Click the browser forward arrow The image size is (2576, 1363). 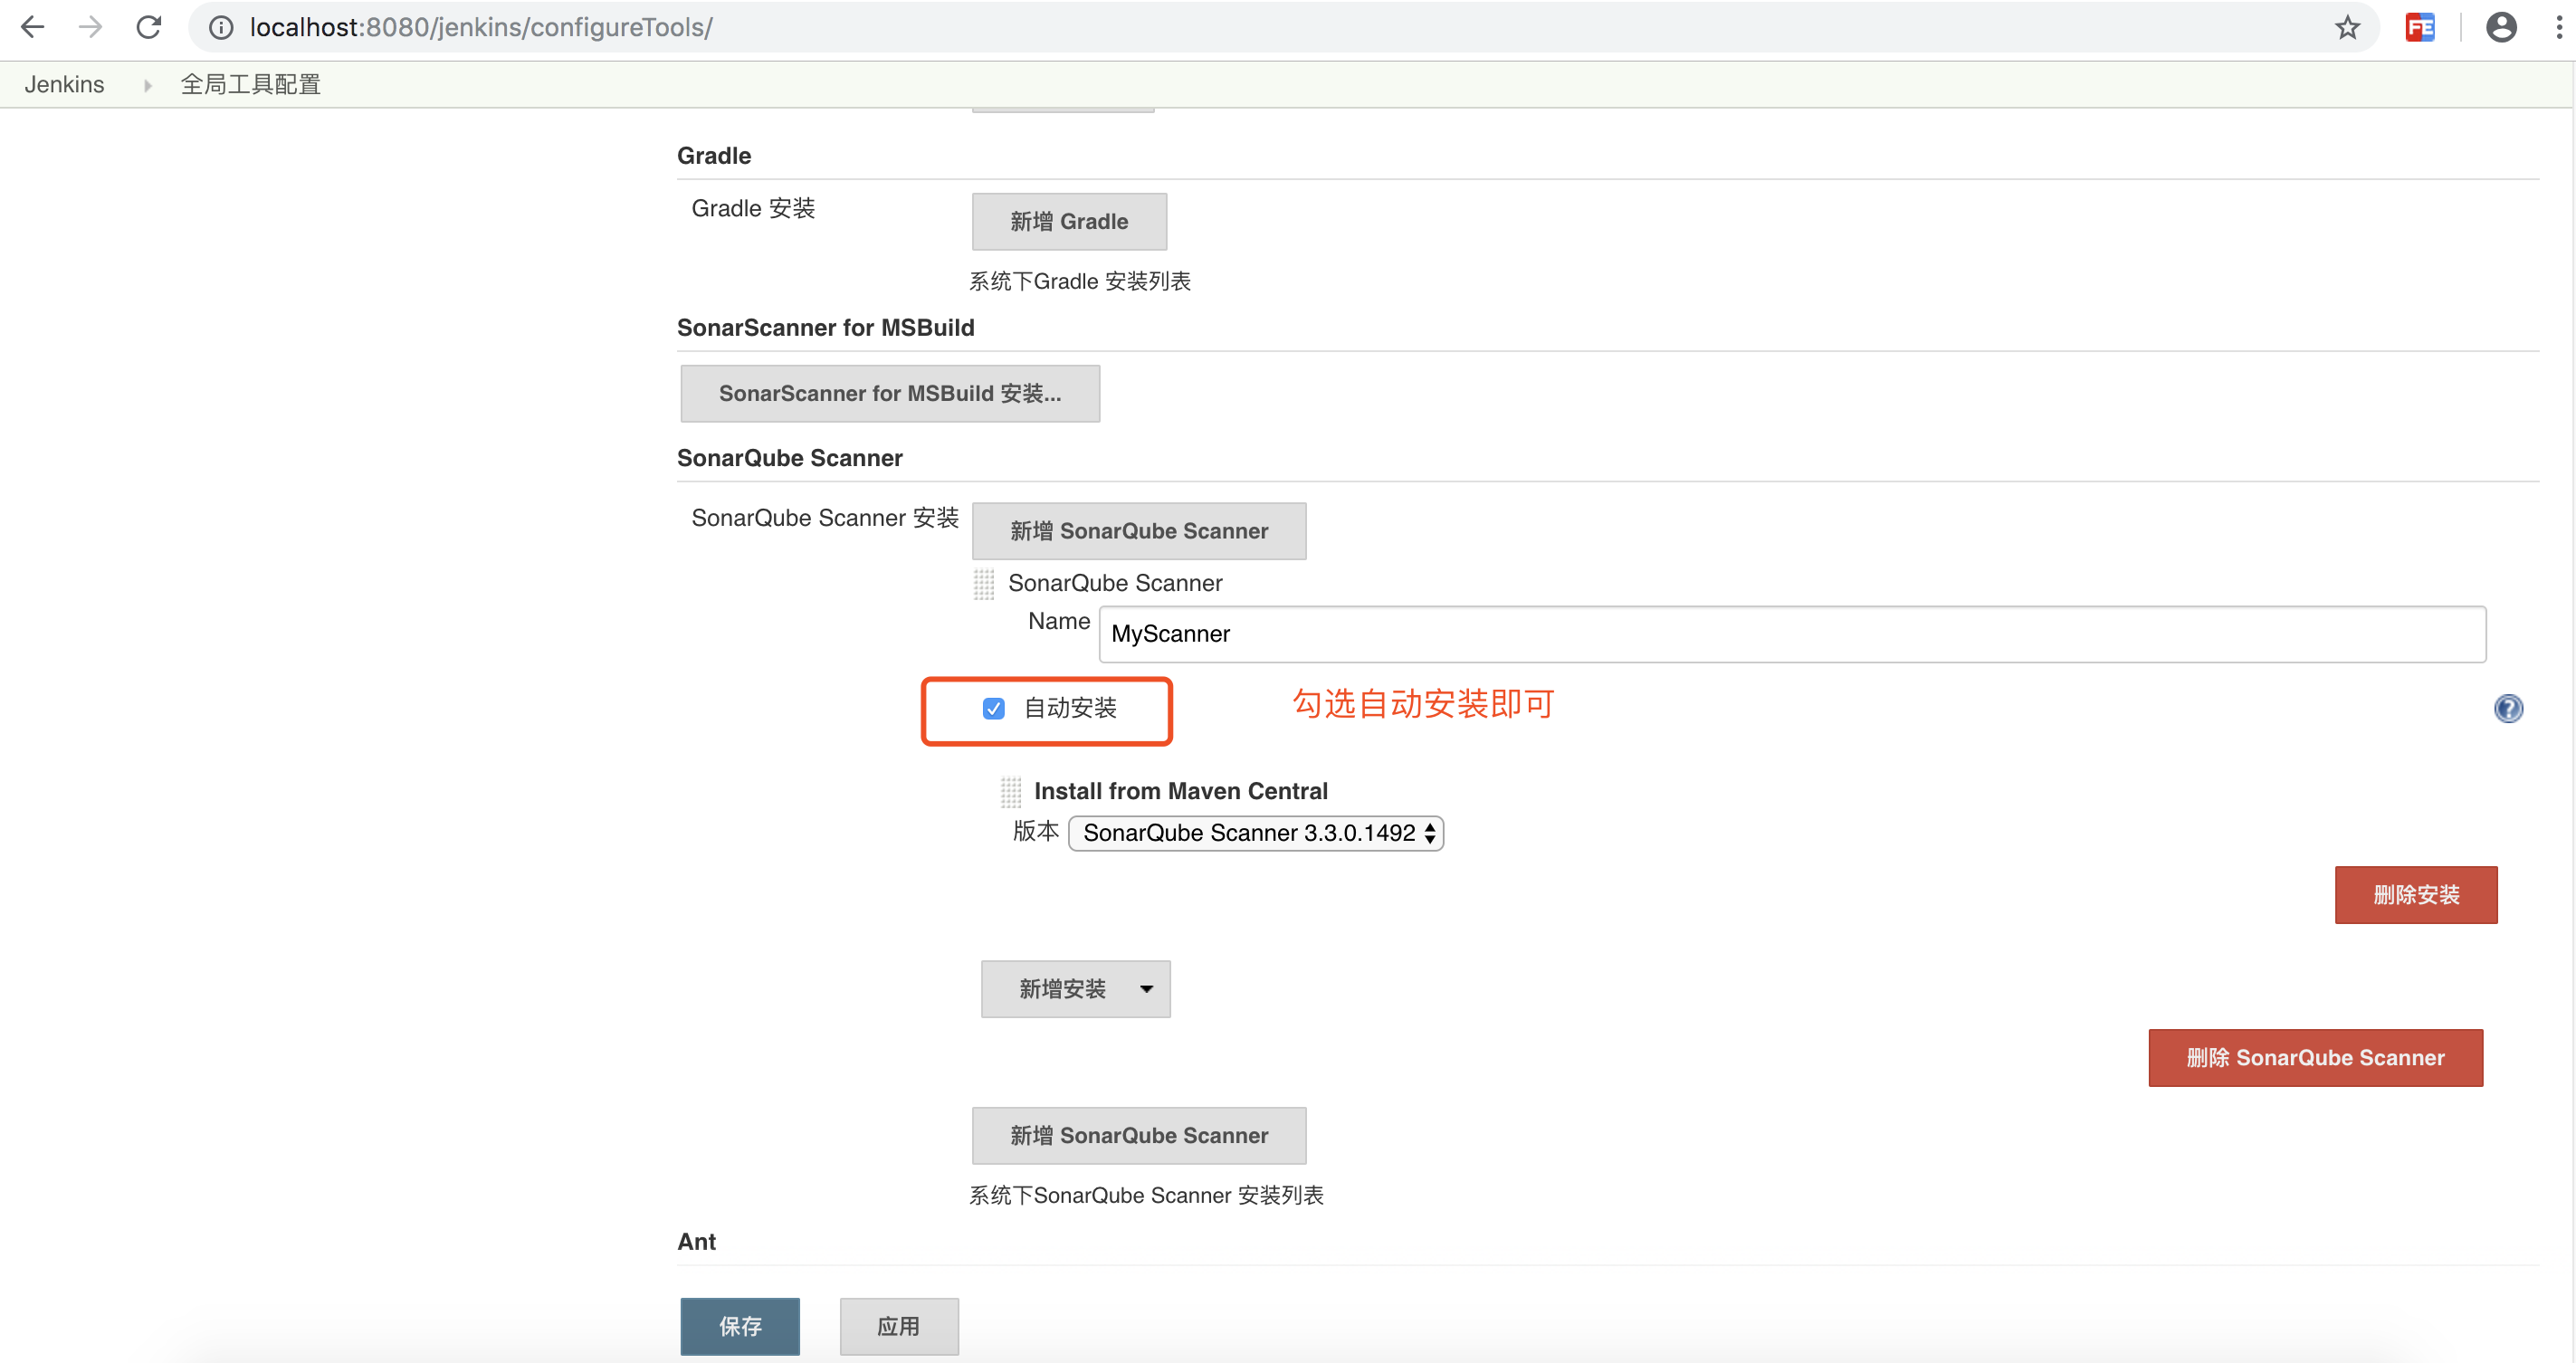pyautogui.click(x=91, y=27)
